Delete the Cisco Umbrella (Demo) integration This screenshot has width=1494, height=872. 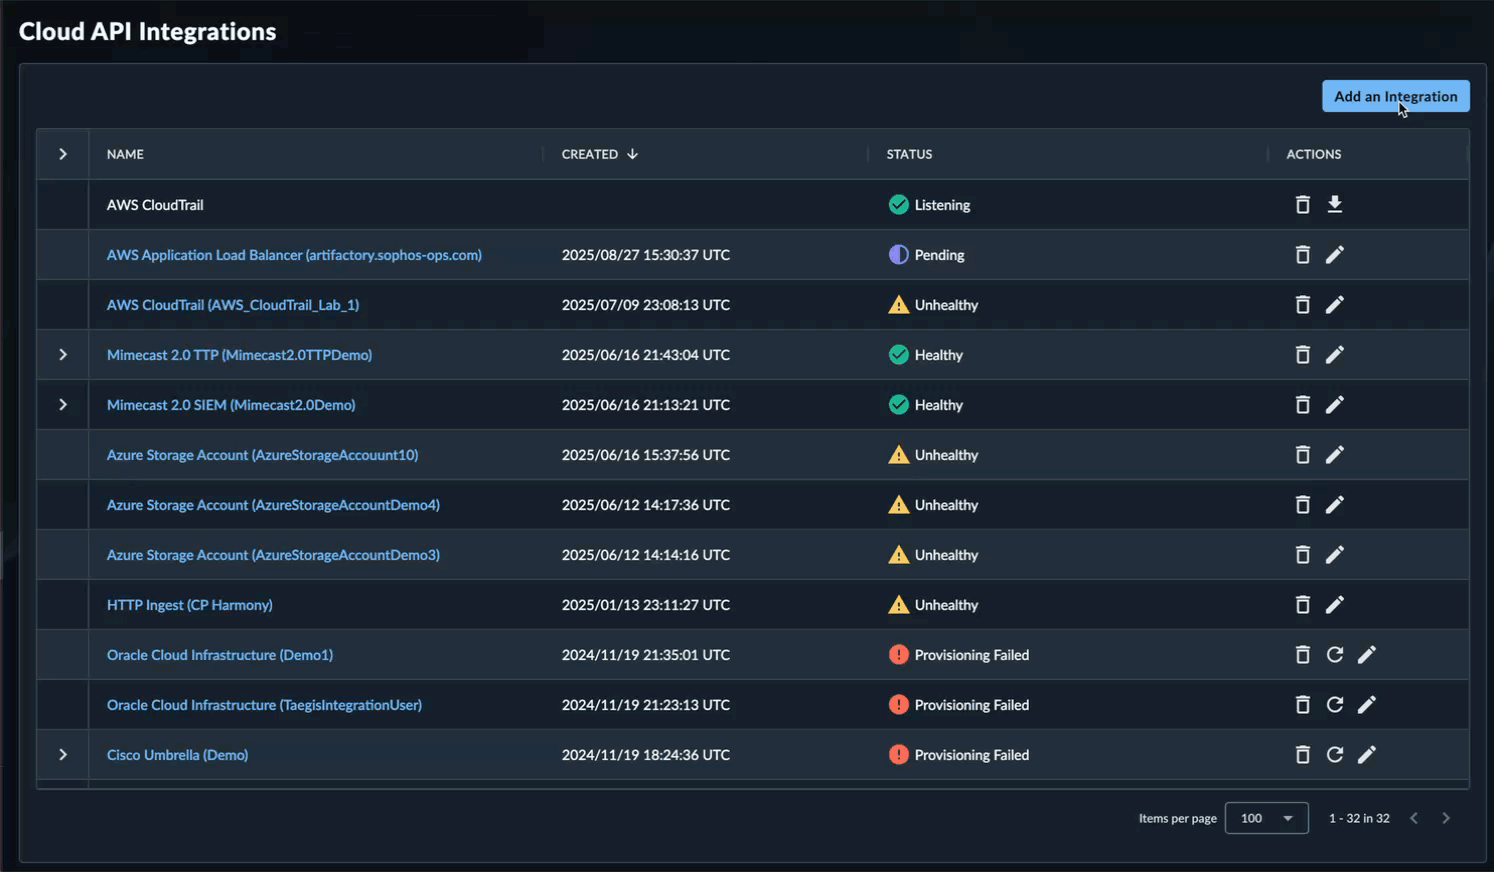pos(1302,755)
